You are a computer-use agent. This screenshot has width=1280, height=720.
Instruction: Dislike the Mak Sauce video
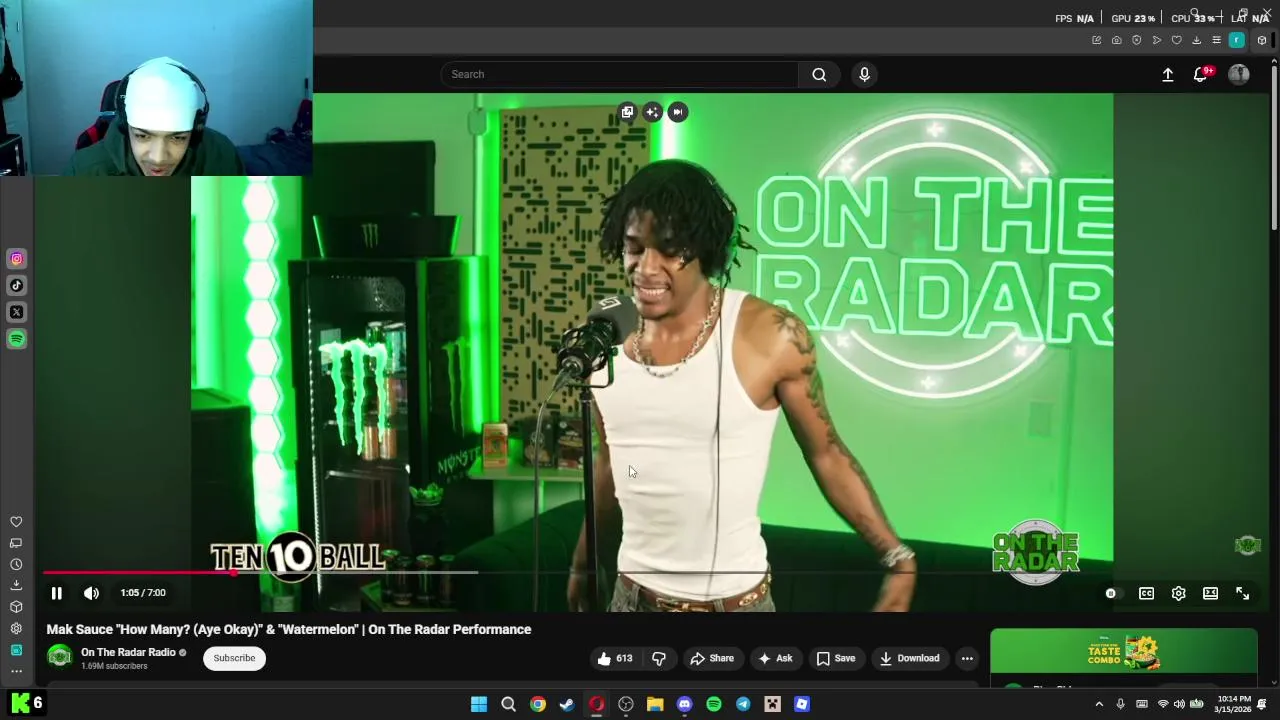pyautogui.click(x=658, y=658)
